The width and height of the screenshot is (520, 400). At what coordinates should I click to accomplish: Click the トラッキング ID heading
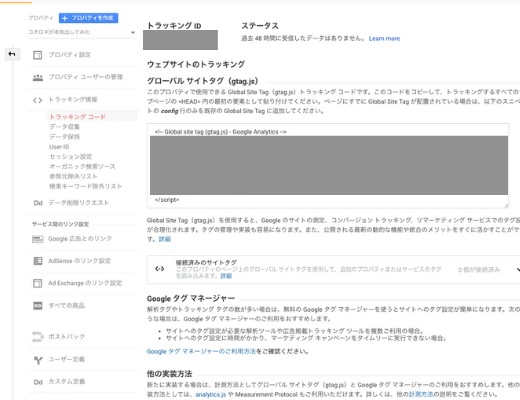click(174, 26)
